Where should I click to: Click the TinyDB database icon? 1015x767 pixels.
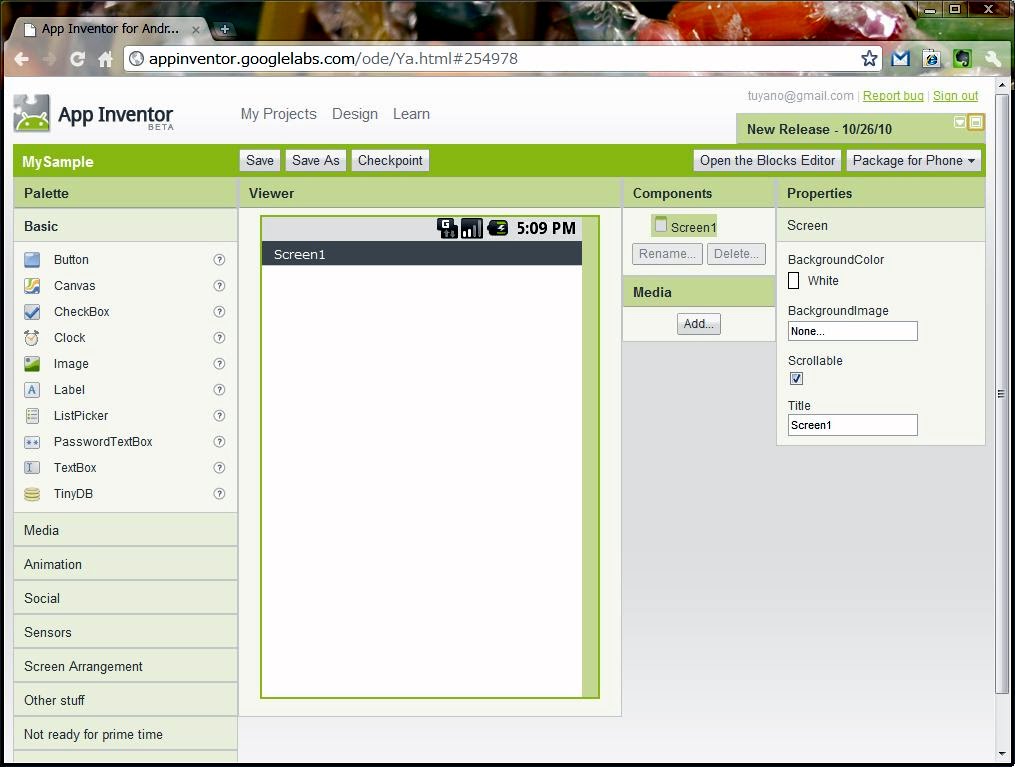pyautogui.click(x=32, y=494)
